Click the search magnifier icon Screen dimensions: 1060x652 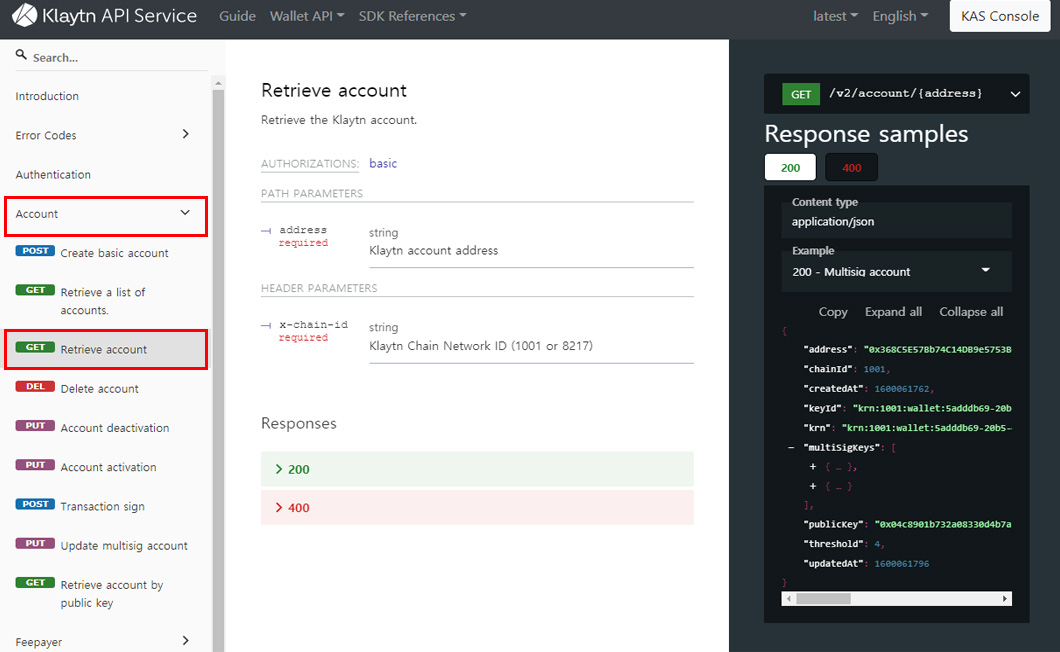[x=21, y=55]
